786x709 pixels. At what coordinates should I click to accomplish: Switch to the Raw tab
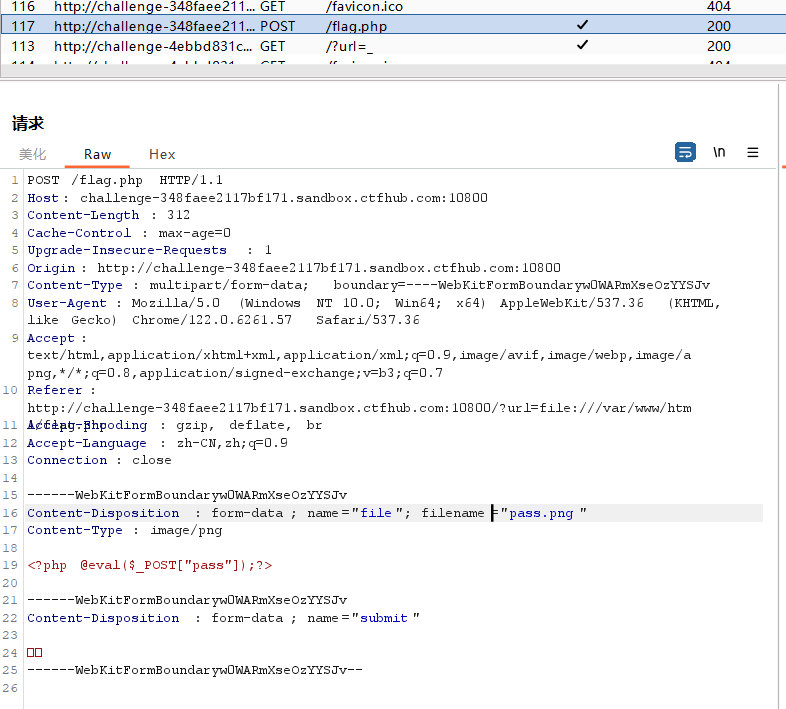tap(97, 154)
